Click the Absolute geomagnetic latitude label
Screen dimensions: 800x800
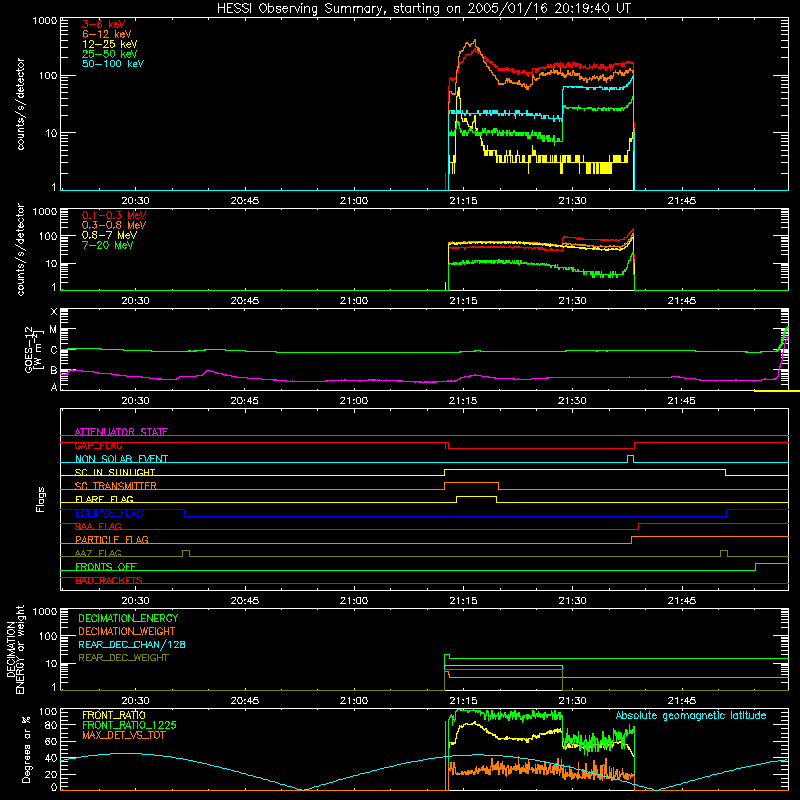(x=691, y=715)
